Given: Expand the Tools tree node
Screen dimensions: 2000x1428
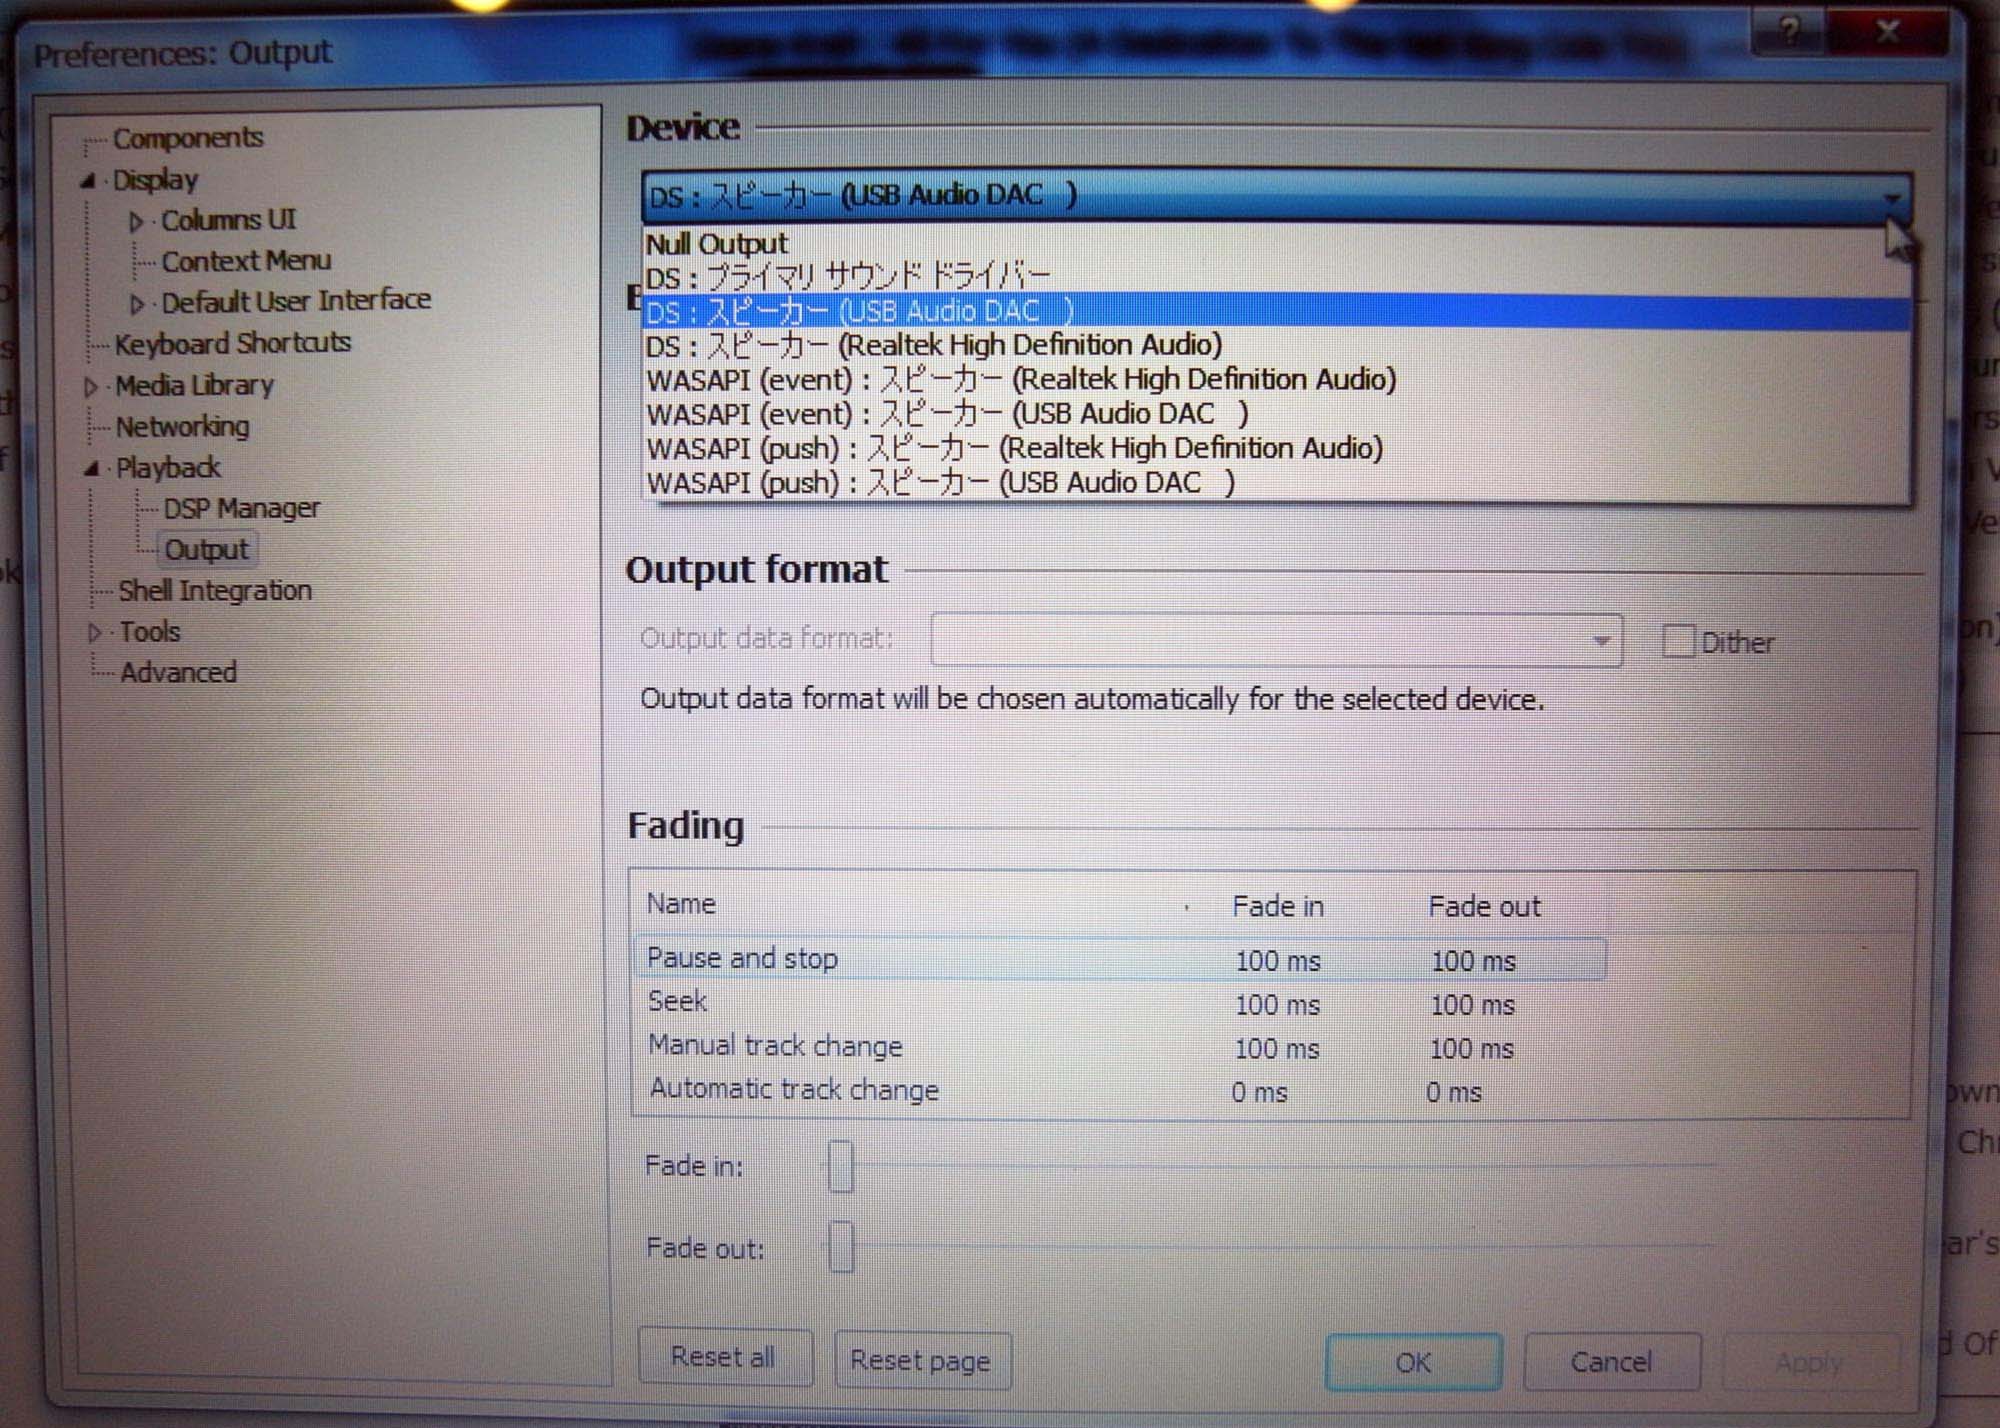Looking at the screenshot, I should point(95,632).
